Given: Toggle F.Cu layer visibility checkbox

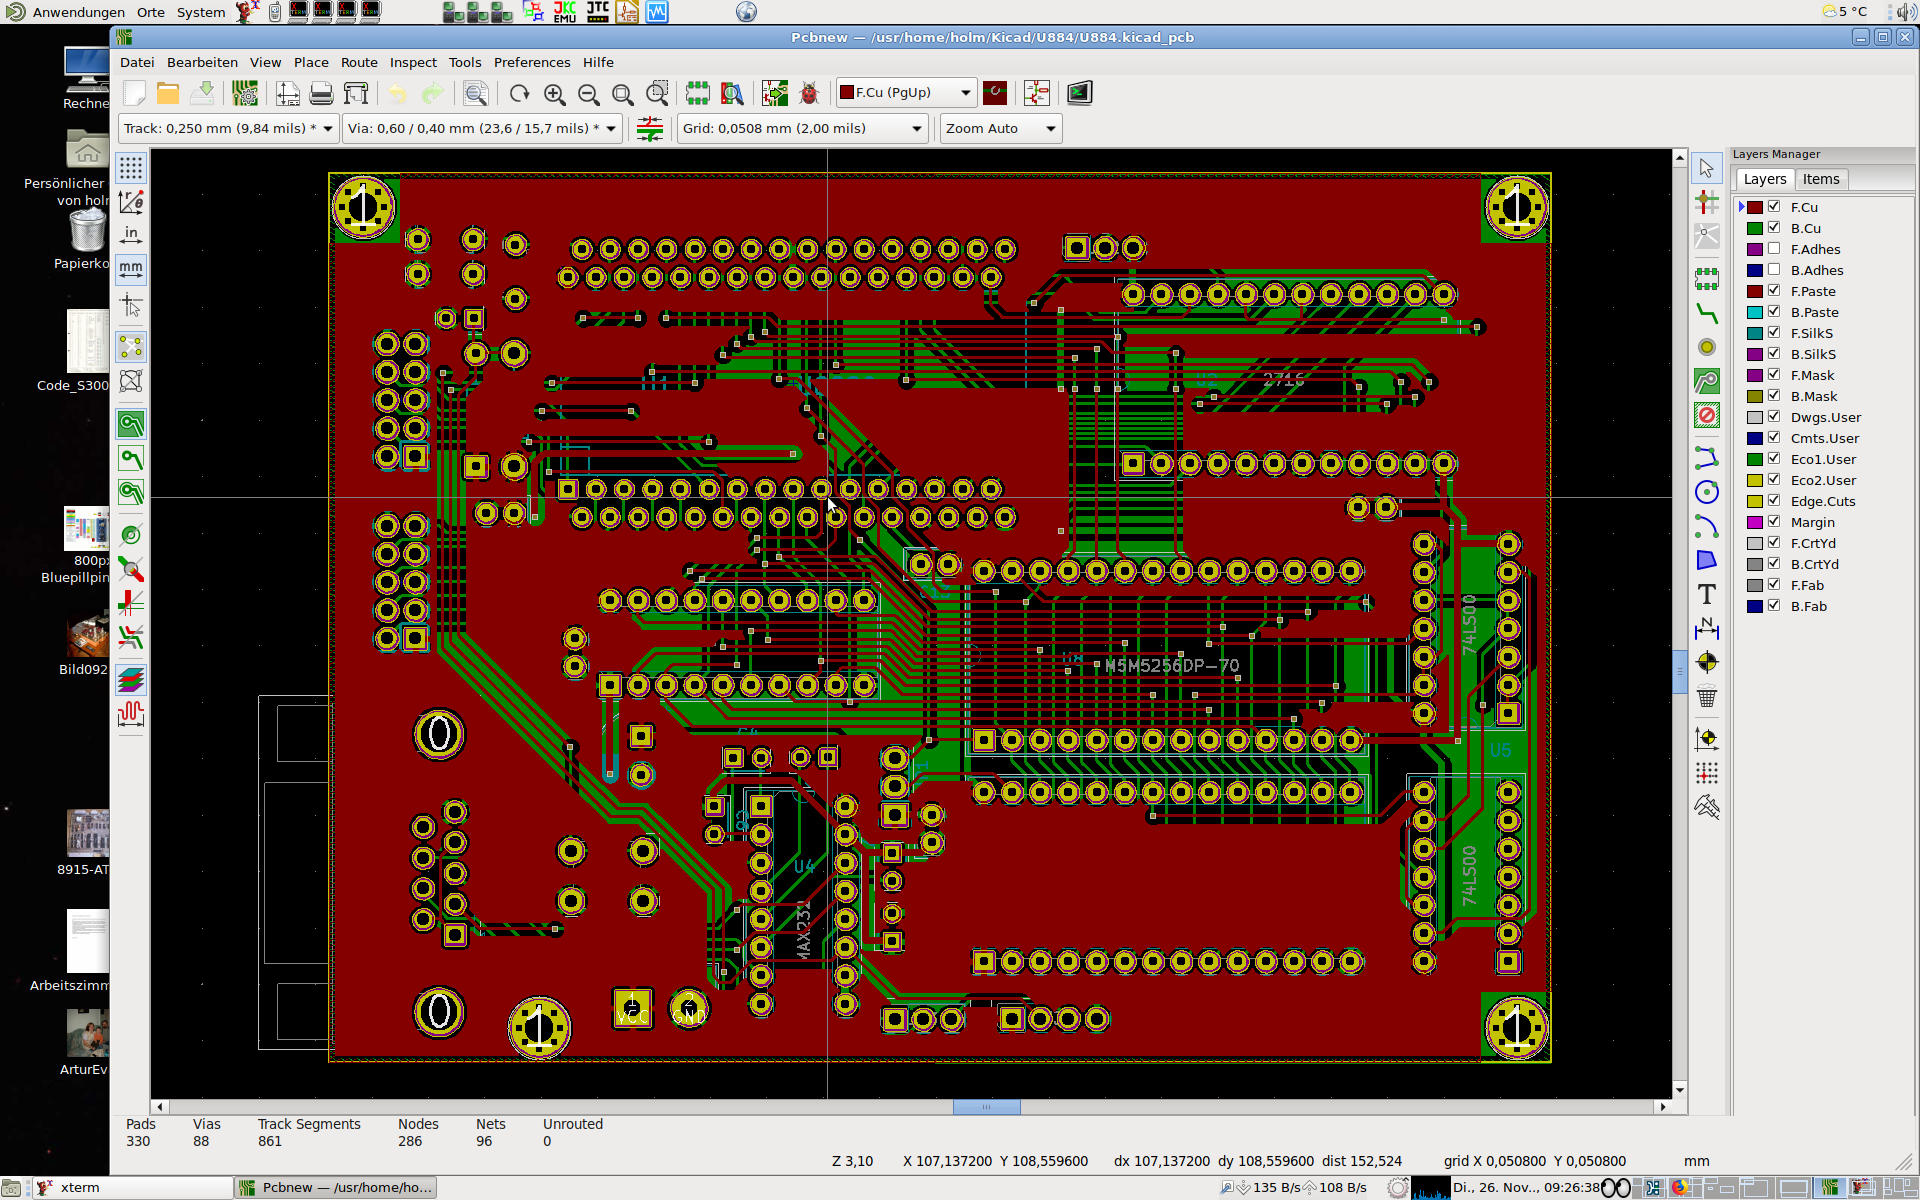Looking at the screenshot, I should 1774,207.
